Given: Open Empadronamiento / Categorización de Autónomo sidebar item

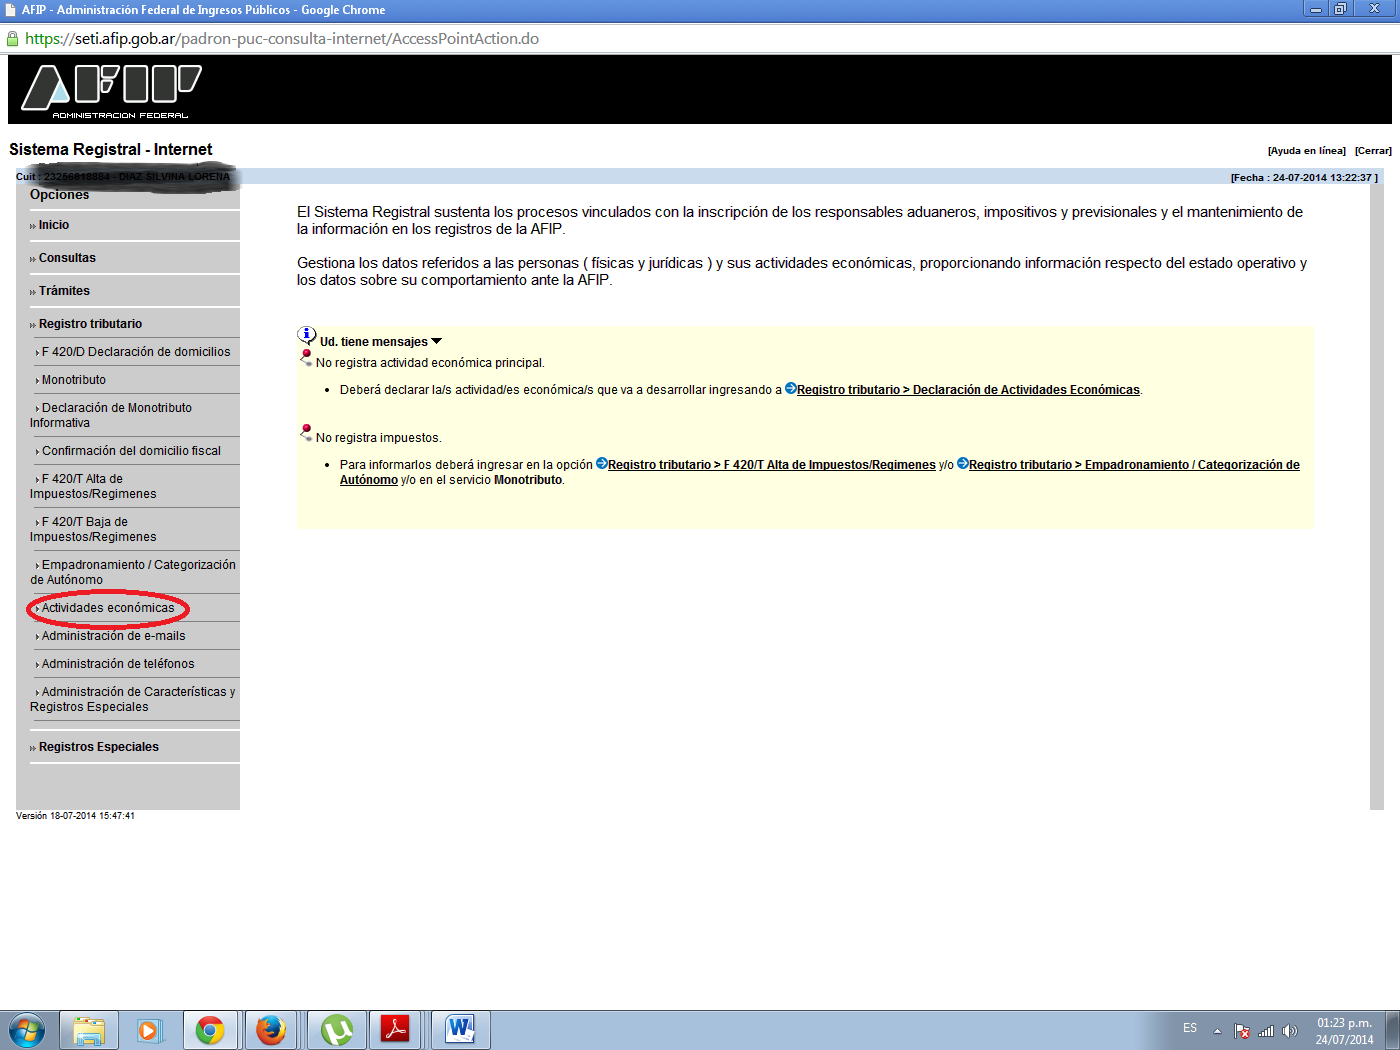Looking at the screenshot, I should point(133,572).
